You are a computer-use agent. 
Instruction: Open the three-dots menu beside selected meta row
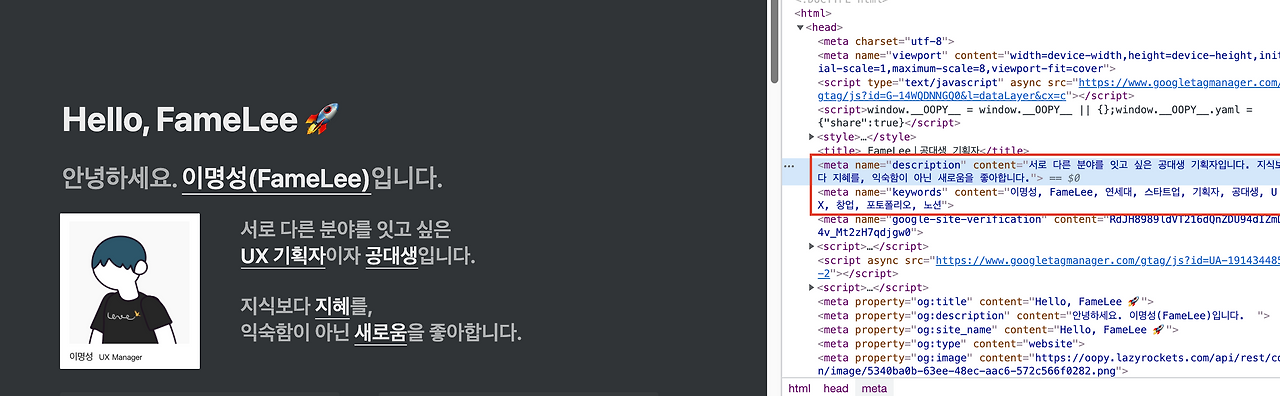[789, 165]
